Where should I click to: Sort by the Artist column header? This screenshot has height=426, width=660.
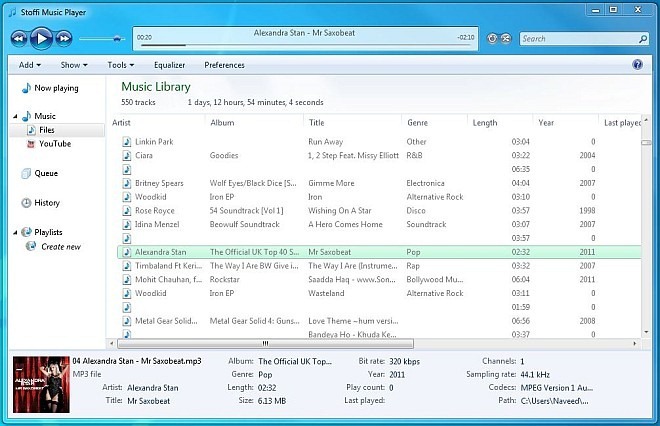(x=121, y=122)
